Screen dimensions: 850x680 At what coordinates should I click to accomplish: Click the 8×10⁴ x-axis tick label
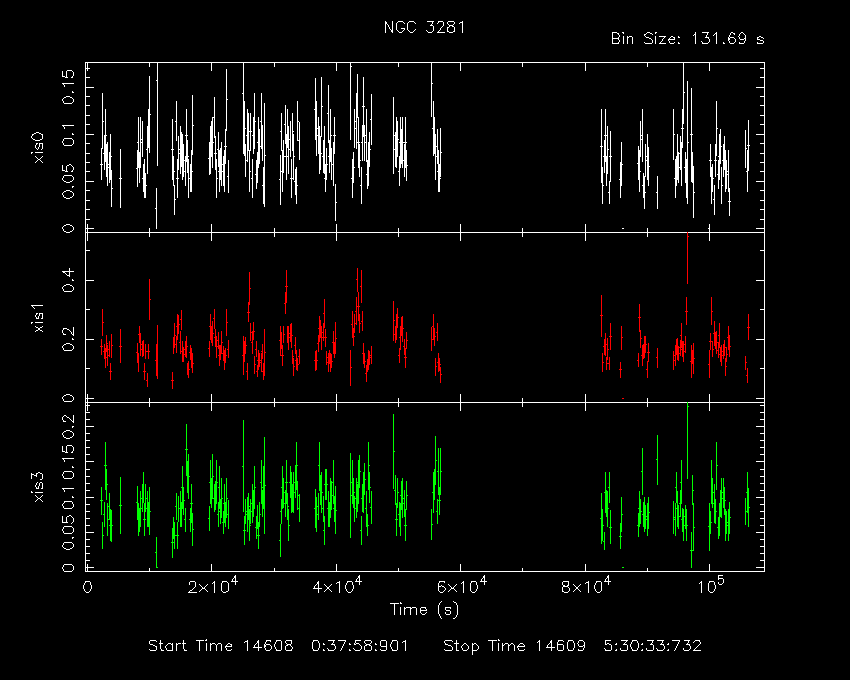click(x=587, y=586)
